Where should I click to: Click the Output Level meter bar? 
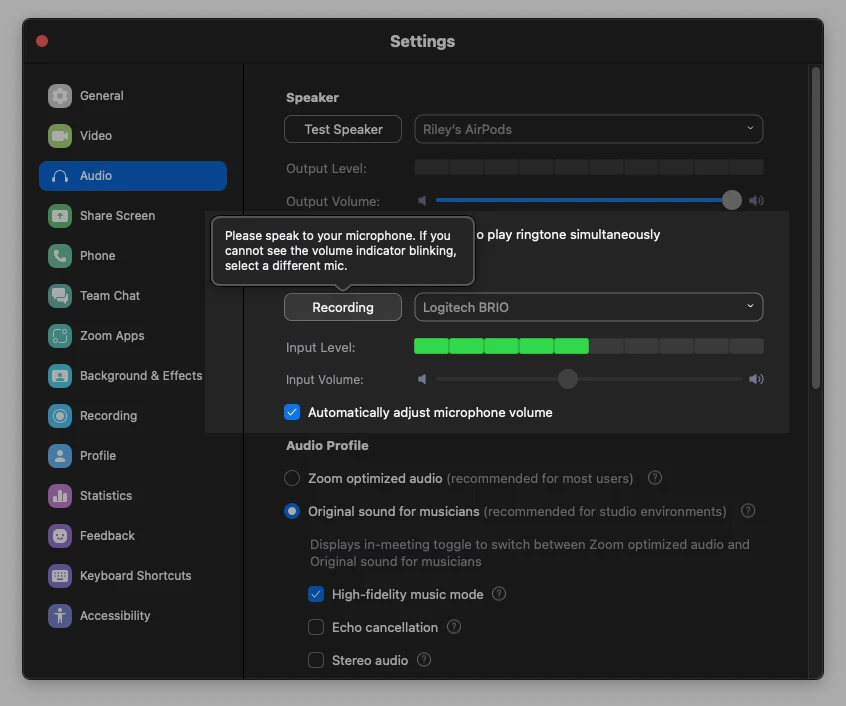click(589, 167)
